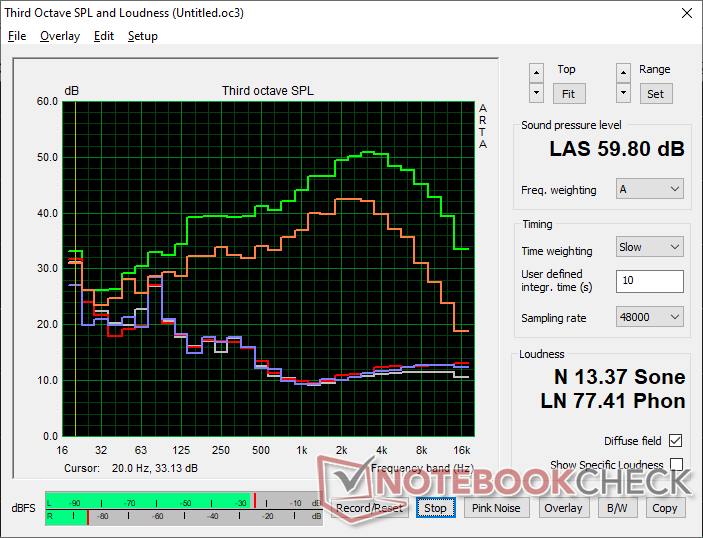Click the Range down arrow
The height and width of the screenshot is (538, 703).
(x=623, y=93)
